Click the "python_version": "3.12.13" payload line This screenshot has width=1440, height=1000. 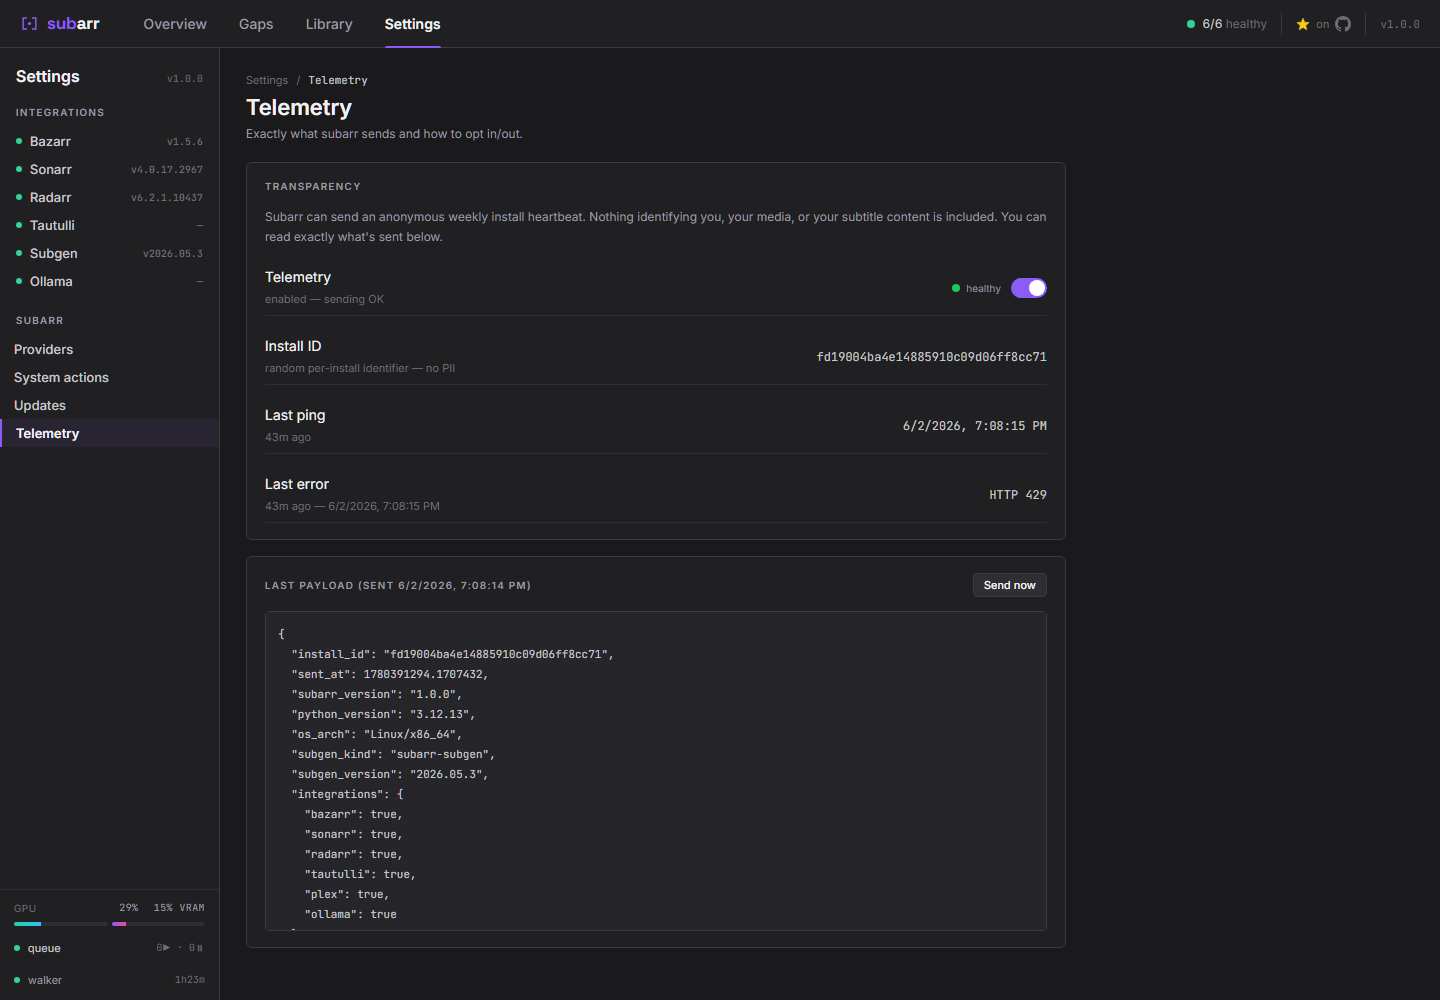click(x=383, y=714)
